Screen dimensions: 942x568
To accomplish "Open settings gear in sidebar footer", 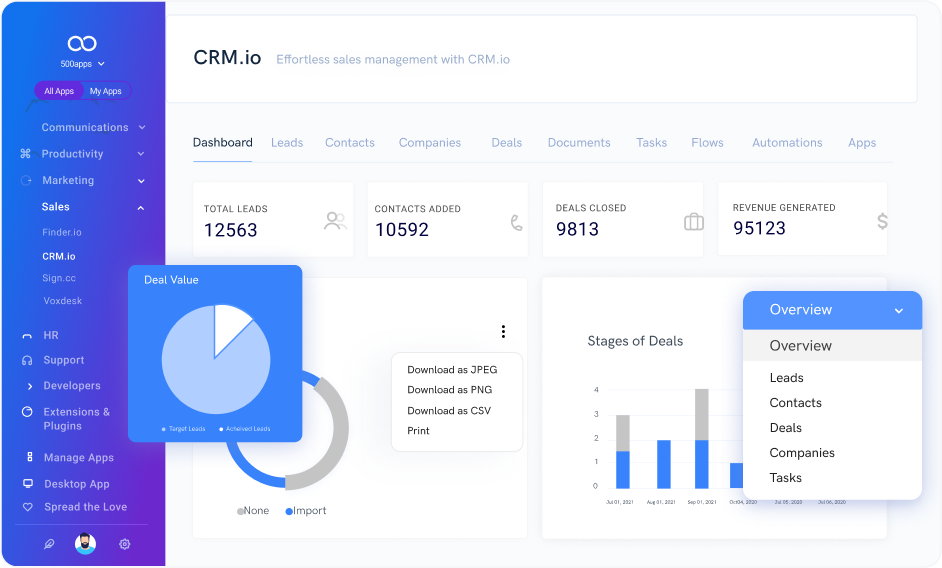I will coord(124,544).
